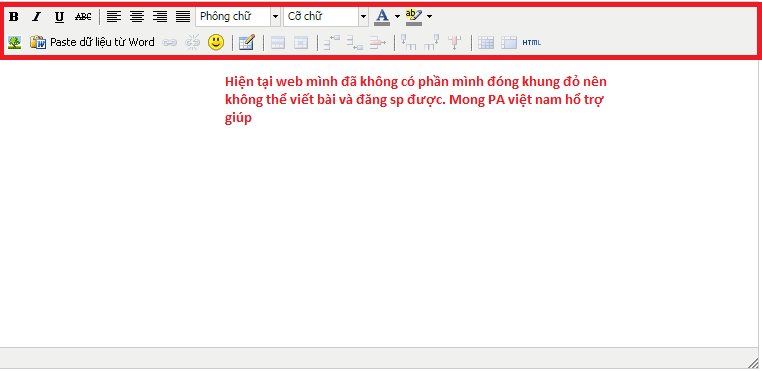Apply highlight background color

(414, 17)
